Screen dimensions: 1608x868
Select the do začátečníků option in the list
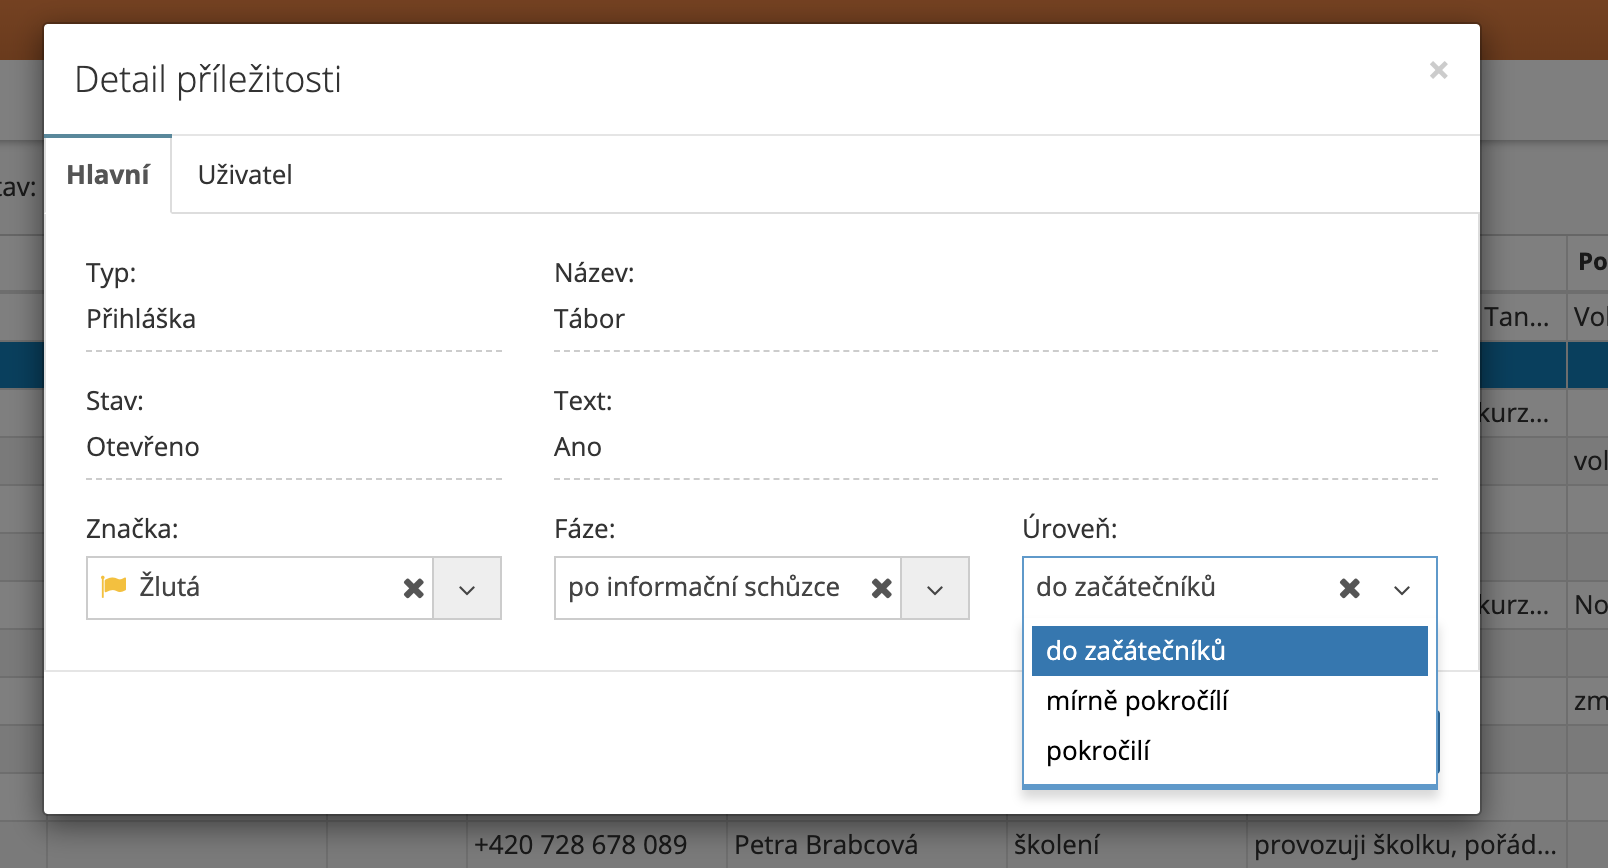point(1229,651)
